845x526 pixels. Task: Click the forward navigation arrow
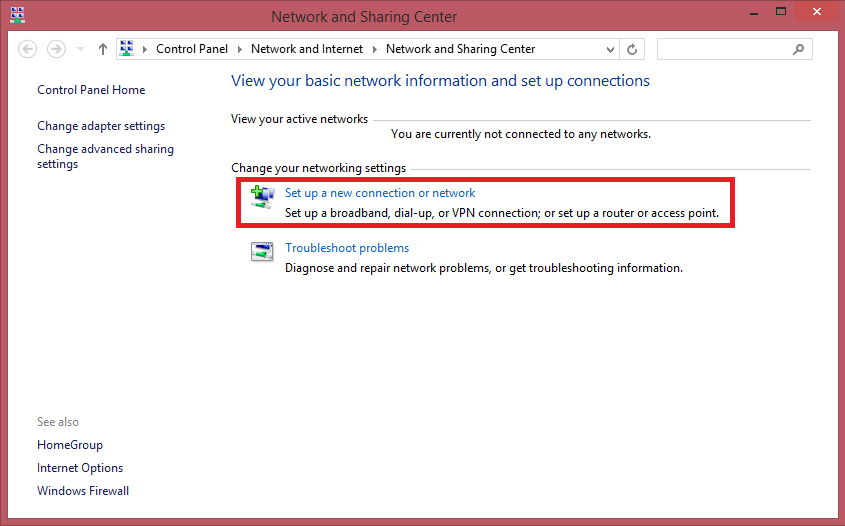click(x=56, y=49)
